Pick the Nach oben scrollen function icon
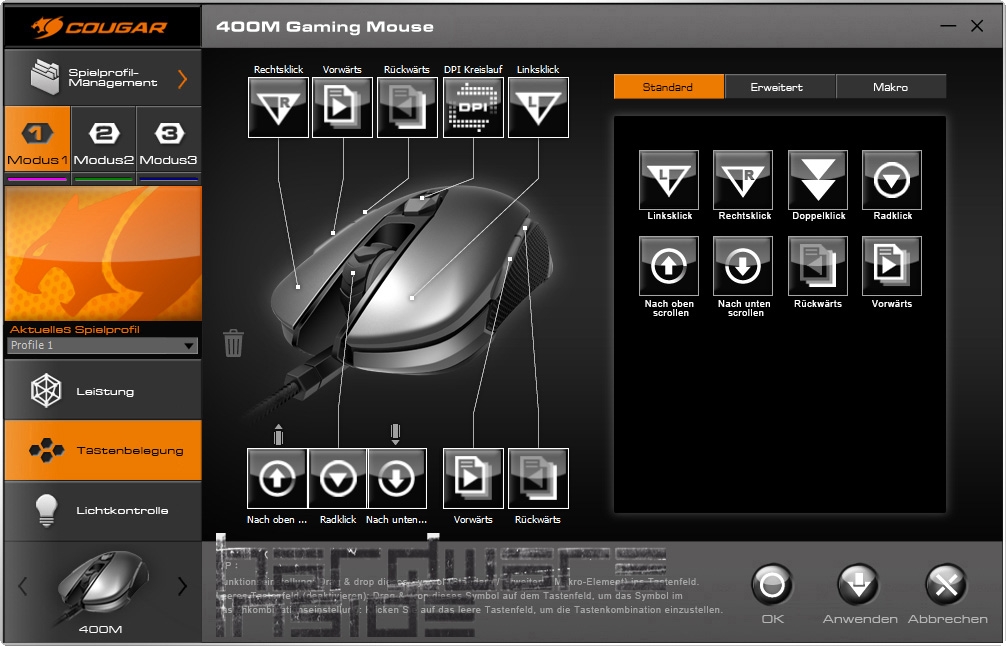Viewport: 1006px width, 646px height. pos(669,266)
